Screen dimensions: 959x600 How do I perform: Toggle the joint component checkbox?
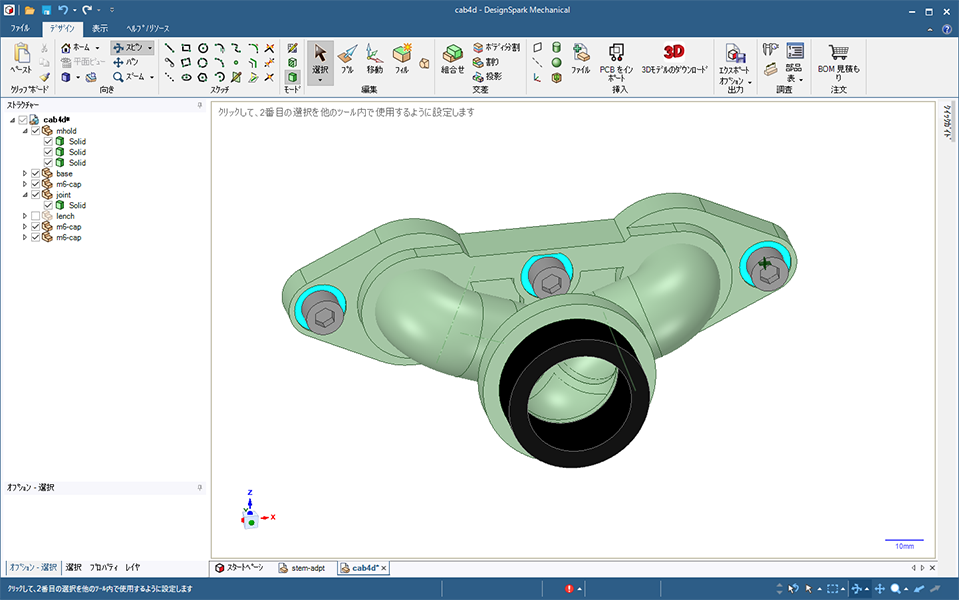36,195
